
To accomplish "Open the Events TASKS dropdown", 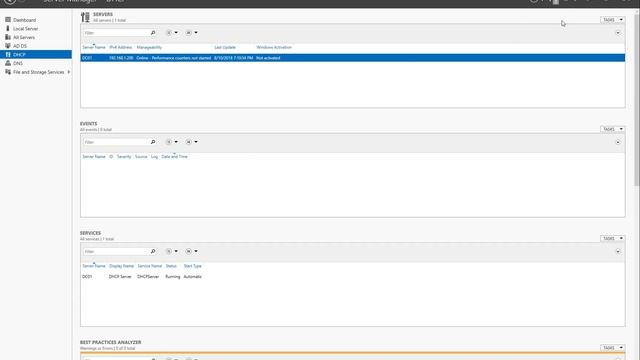I will tap(612, 129).
